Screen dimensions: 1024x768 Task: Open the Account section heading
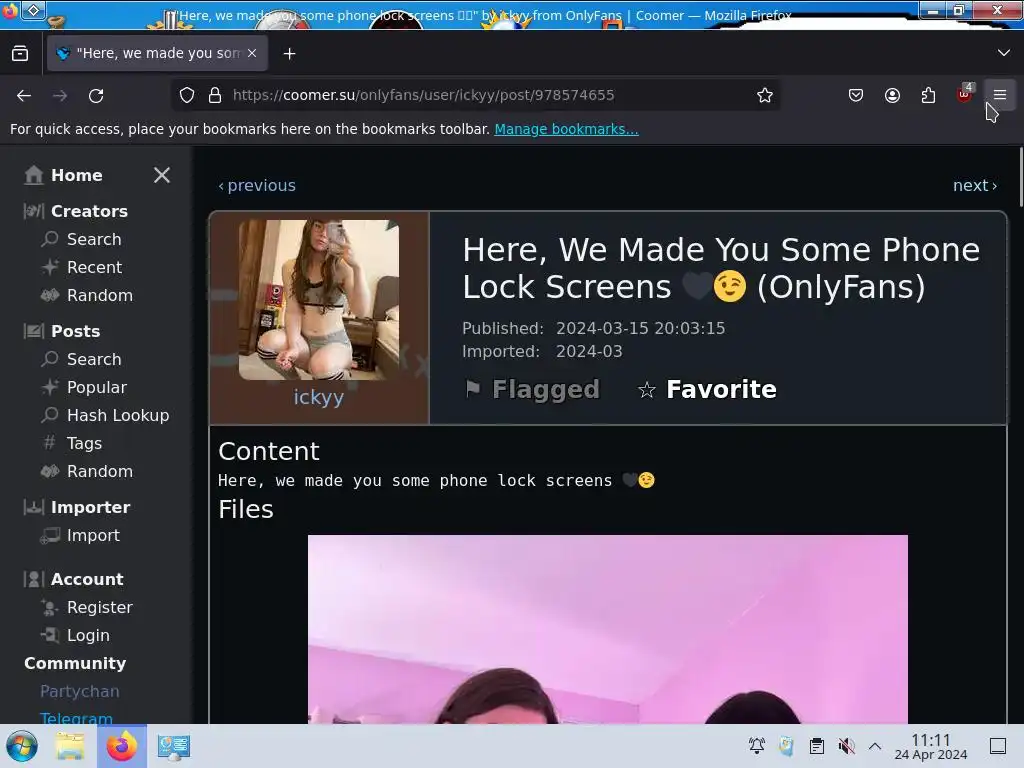pos(87,579)
